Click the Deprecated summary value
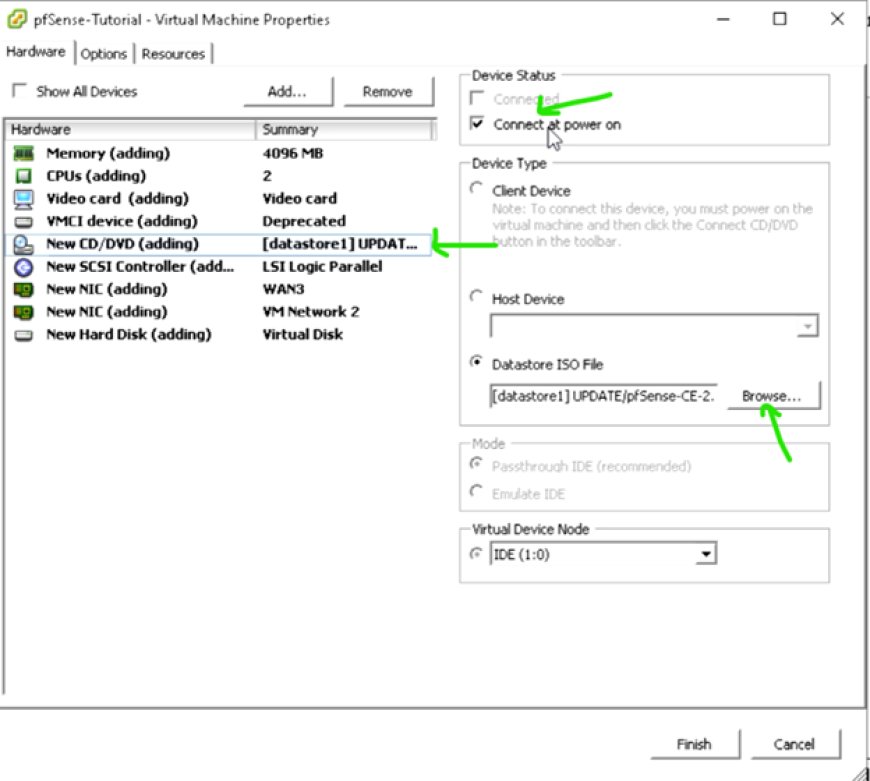The width and height of the screenshot is (870, 781). pyautogui.click(x=304, y=222)
